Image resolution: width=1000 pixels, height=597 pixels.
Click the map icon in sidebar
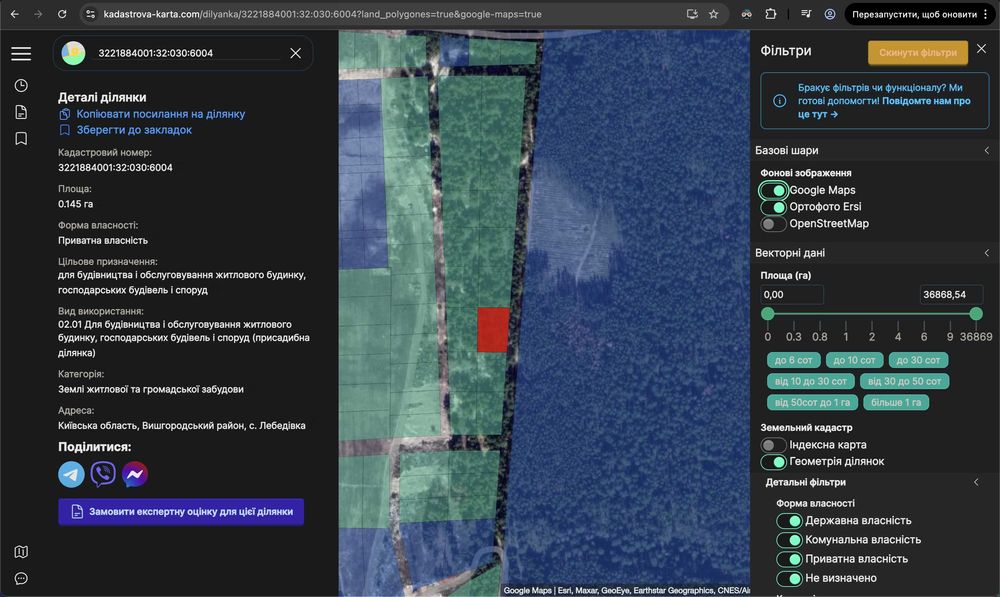pos(21,552)
